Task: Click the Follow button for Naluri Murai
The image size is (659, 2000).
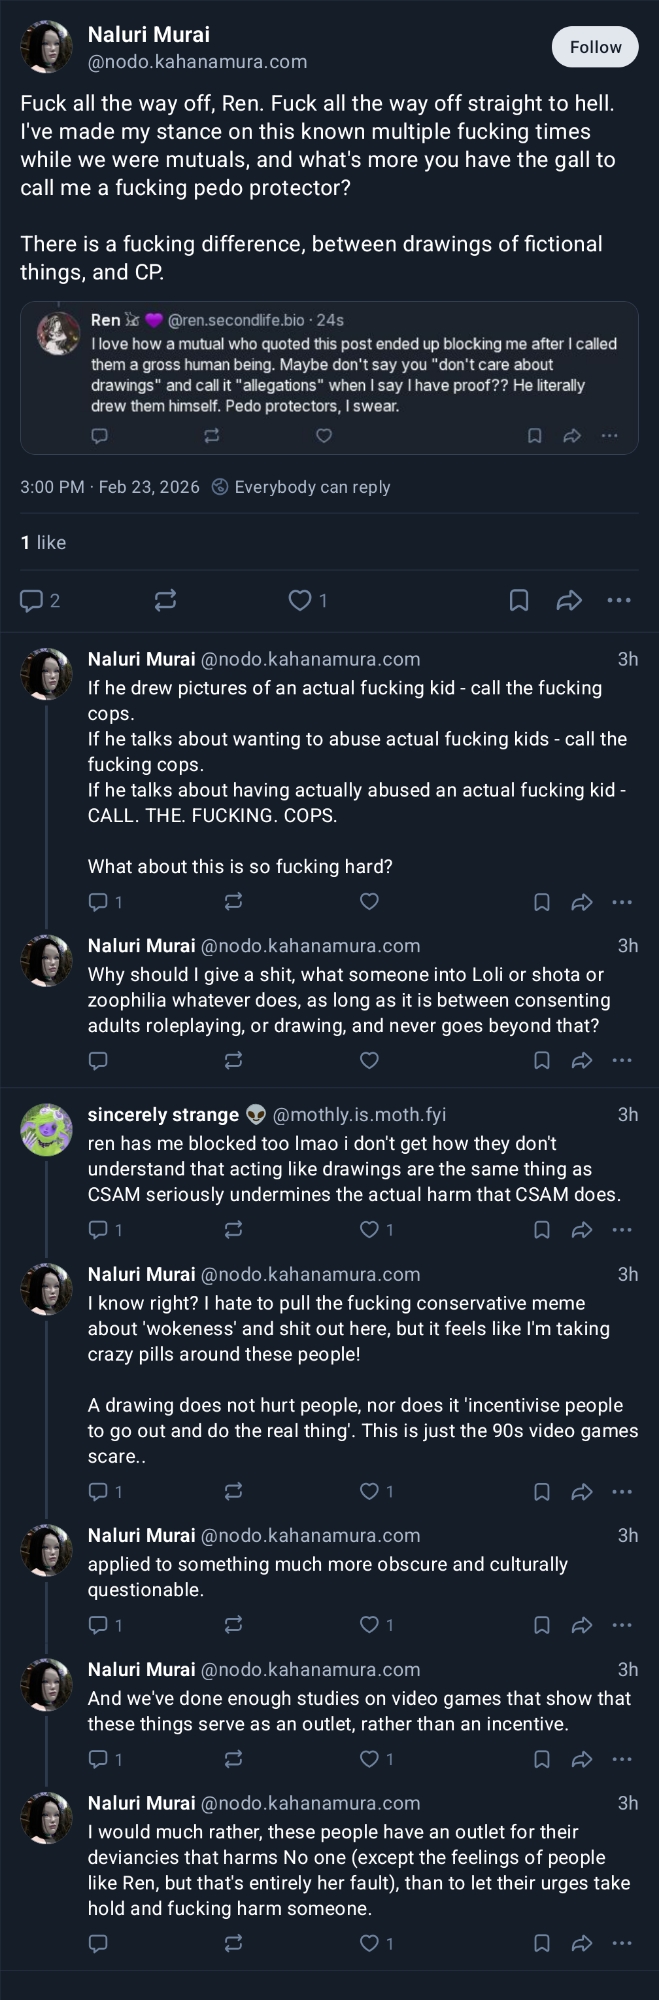Action: click(x=595, y=47)
